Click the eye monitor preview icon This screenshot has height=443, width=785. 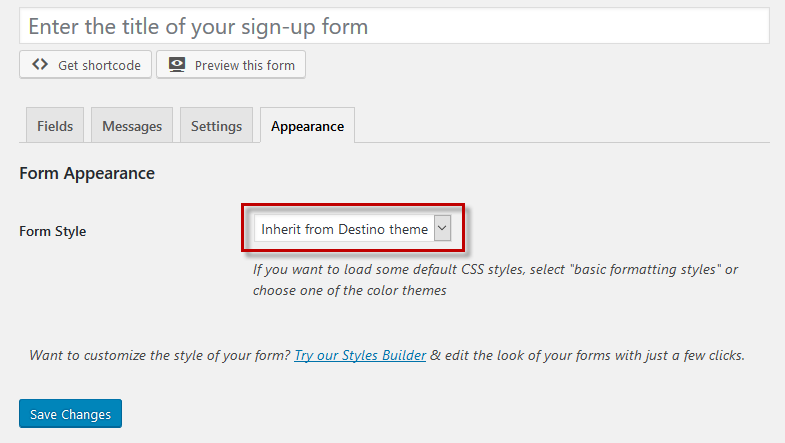[x=177, y=65]
